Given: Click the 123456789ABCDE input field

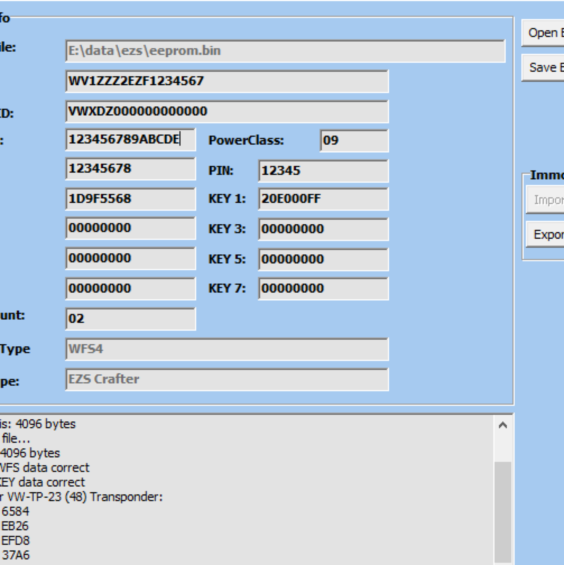Looking at the screenshot, I should (130, 139).
